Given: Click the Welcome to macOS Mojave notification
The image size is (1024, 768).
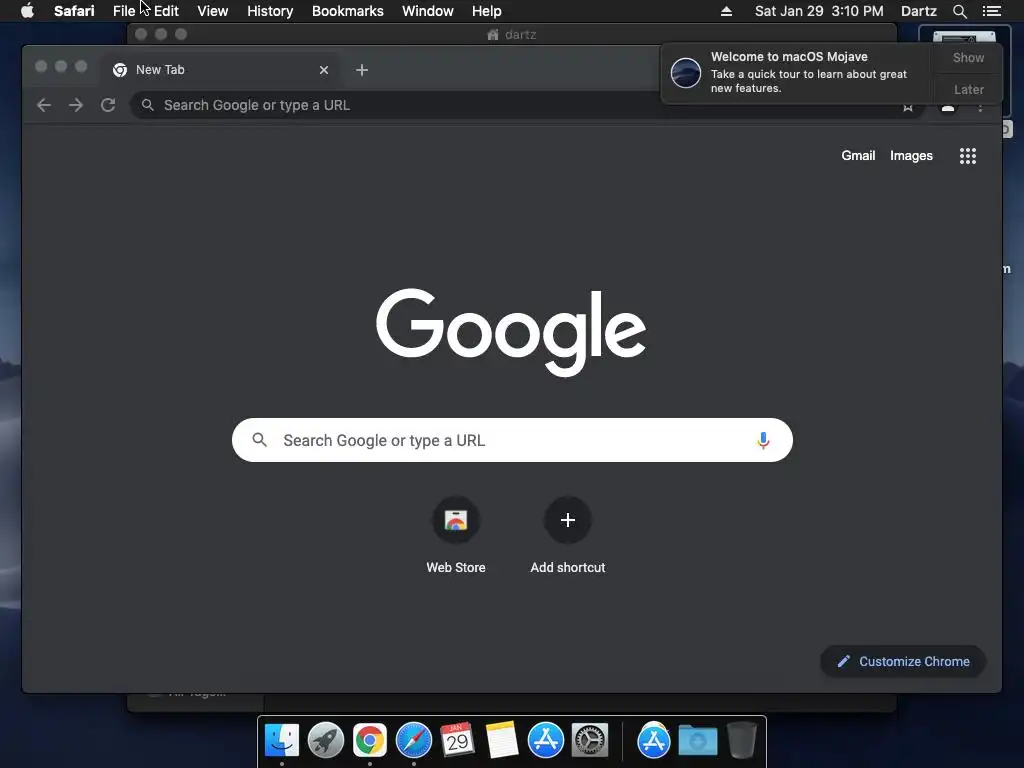Looking at the screenshot, I should point(797,73).
